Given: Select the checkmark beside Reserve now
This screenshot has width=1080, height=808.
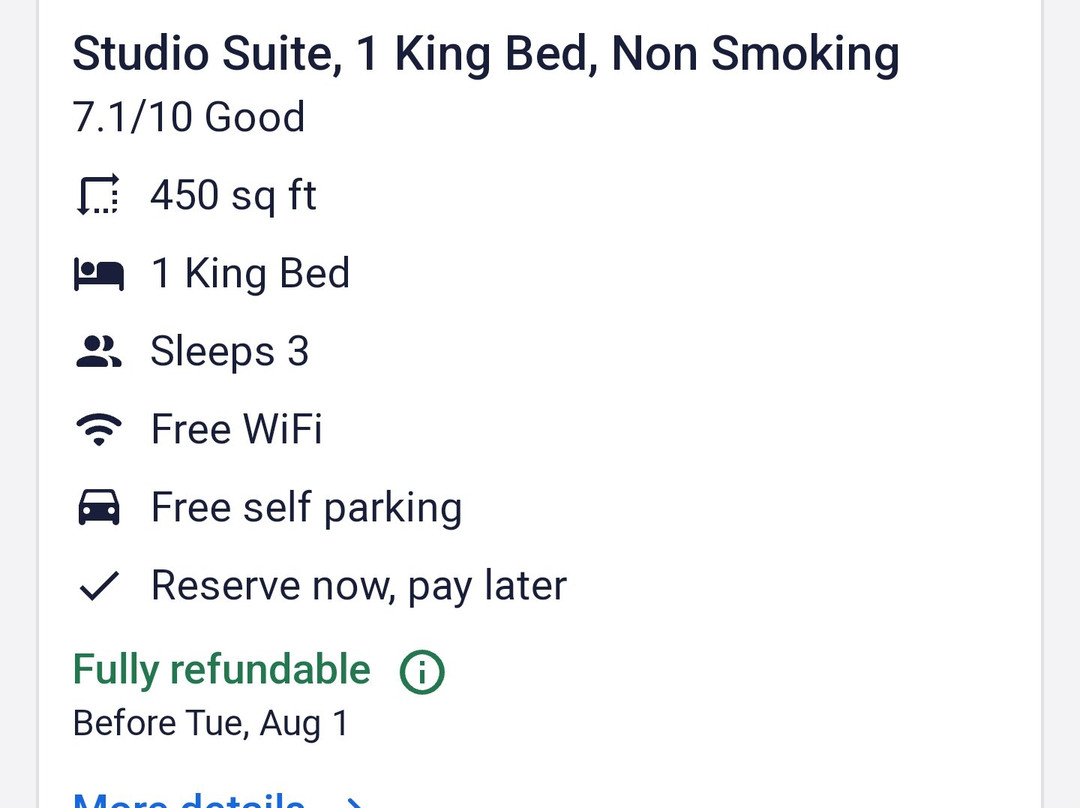Looking at the screenshot, I should (98, 585).
